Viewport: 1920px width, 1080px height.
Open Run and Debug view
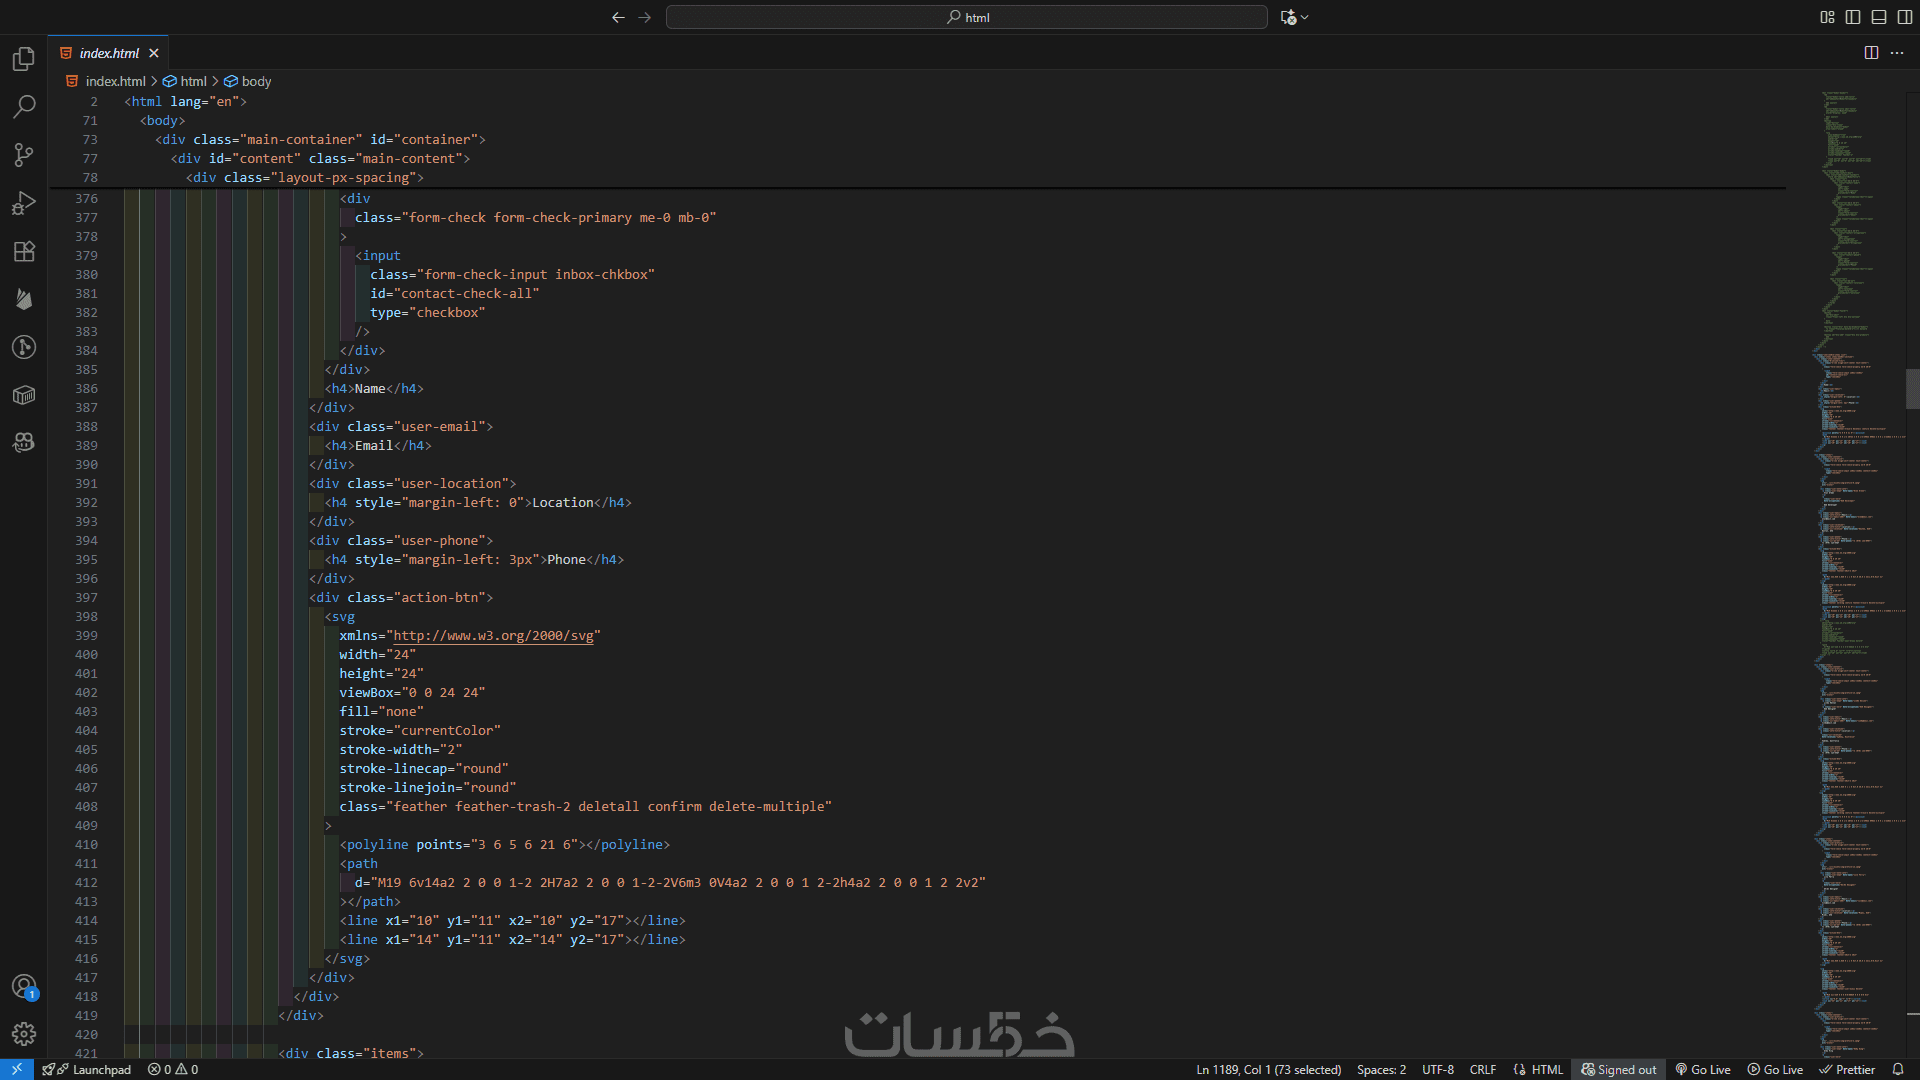pyautogui.click(x=24, y=203)
